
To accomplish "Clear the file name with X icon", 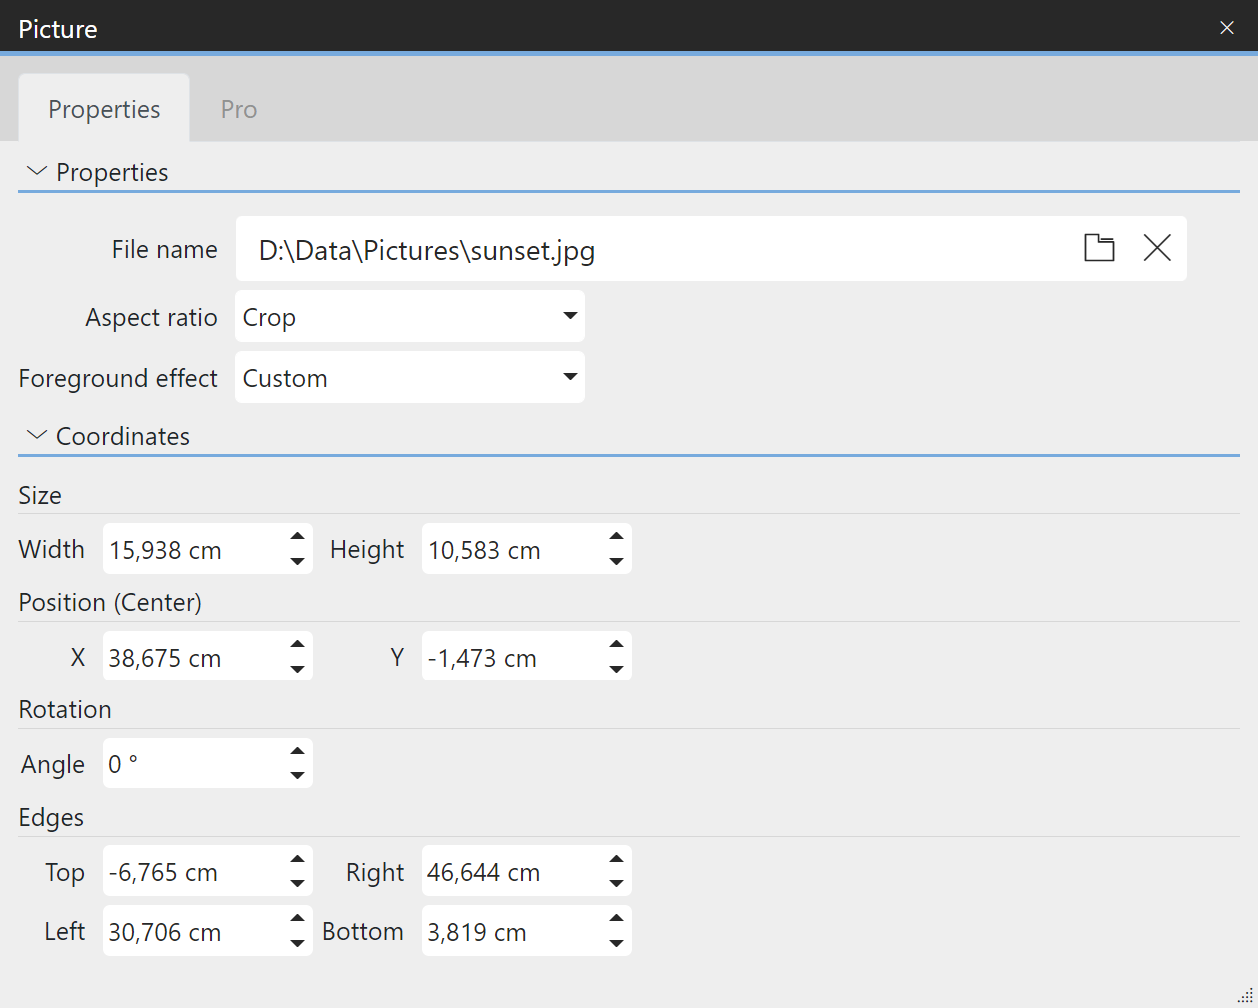I will click(1156, 248).
